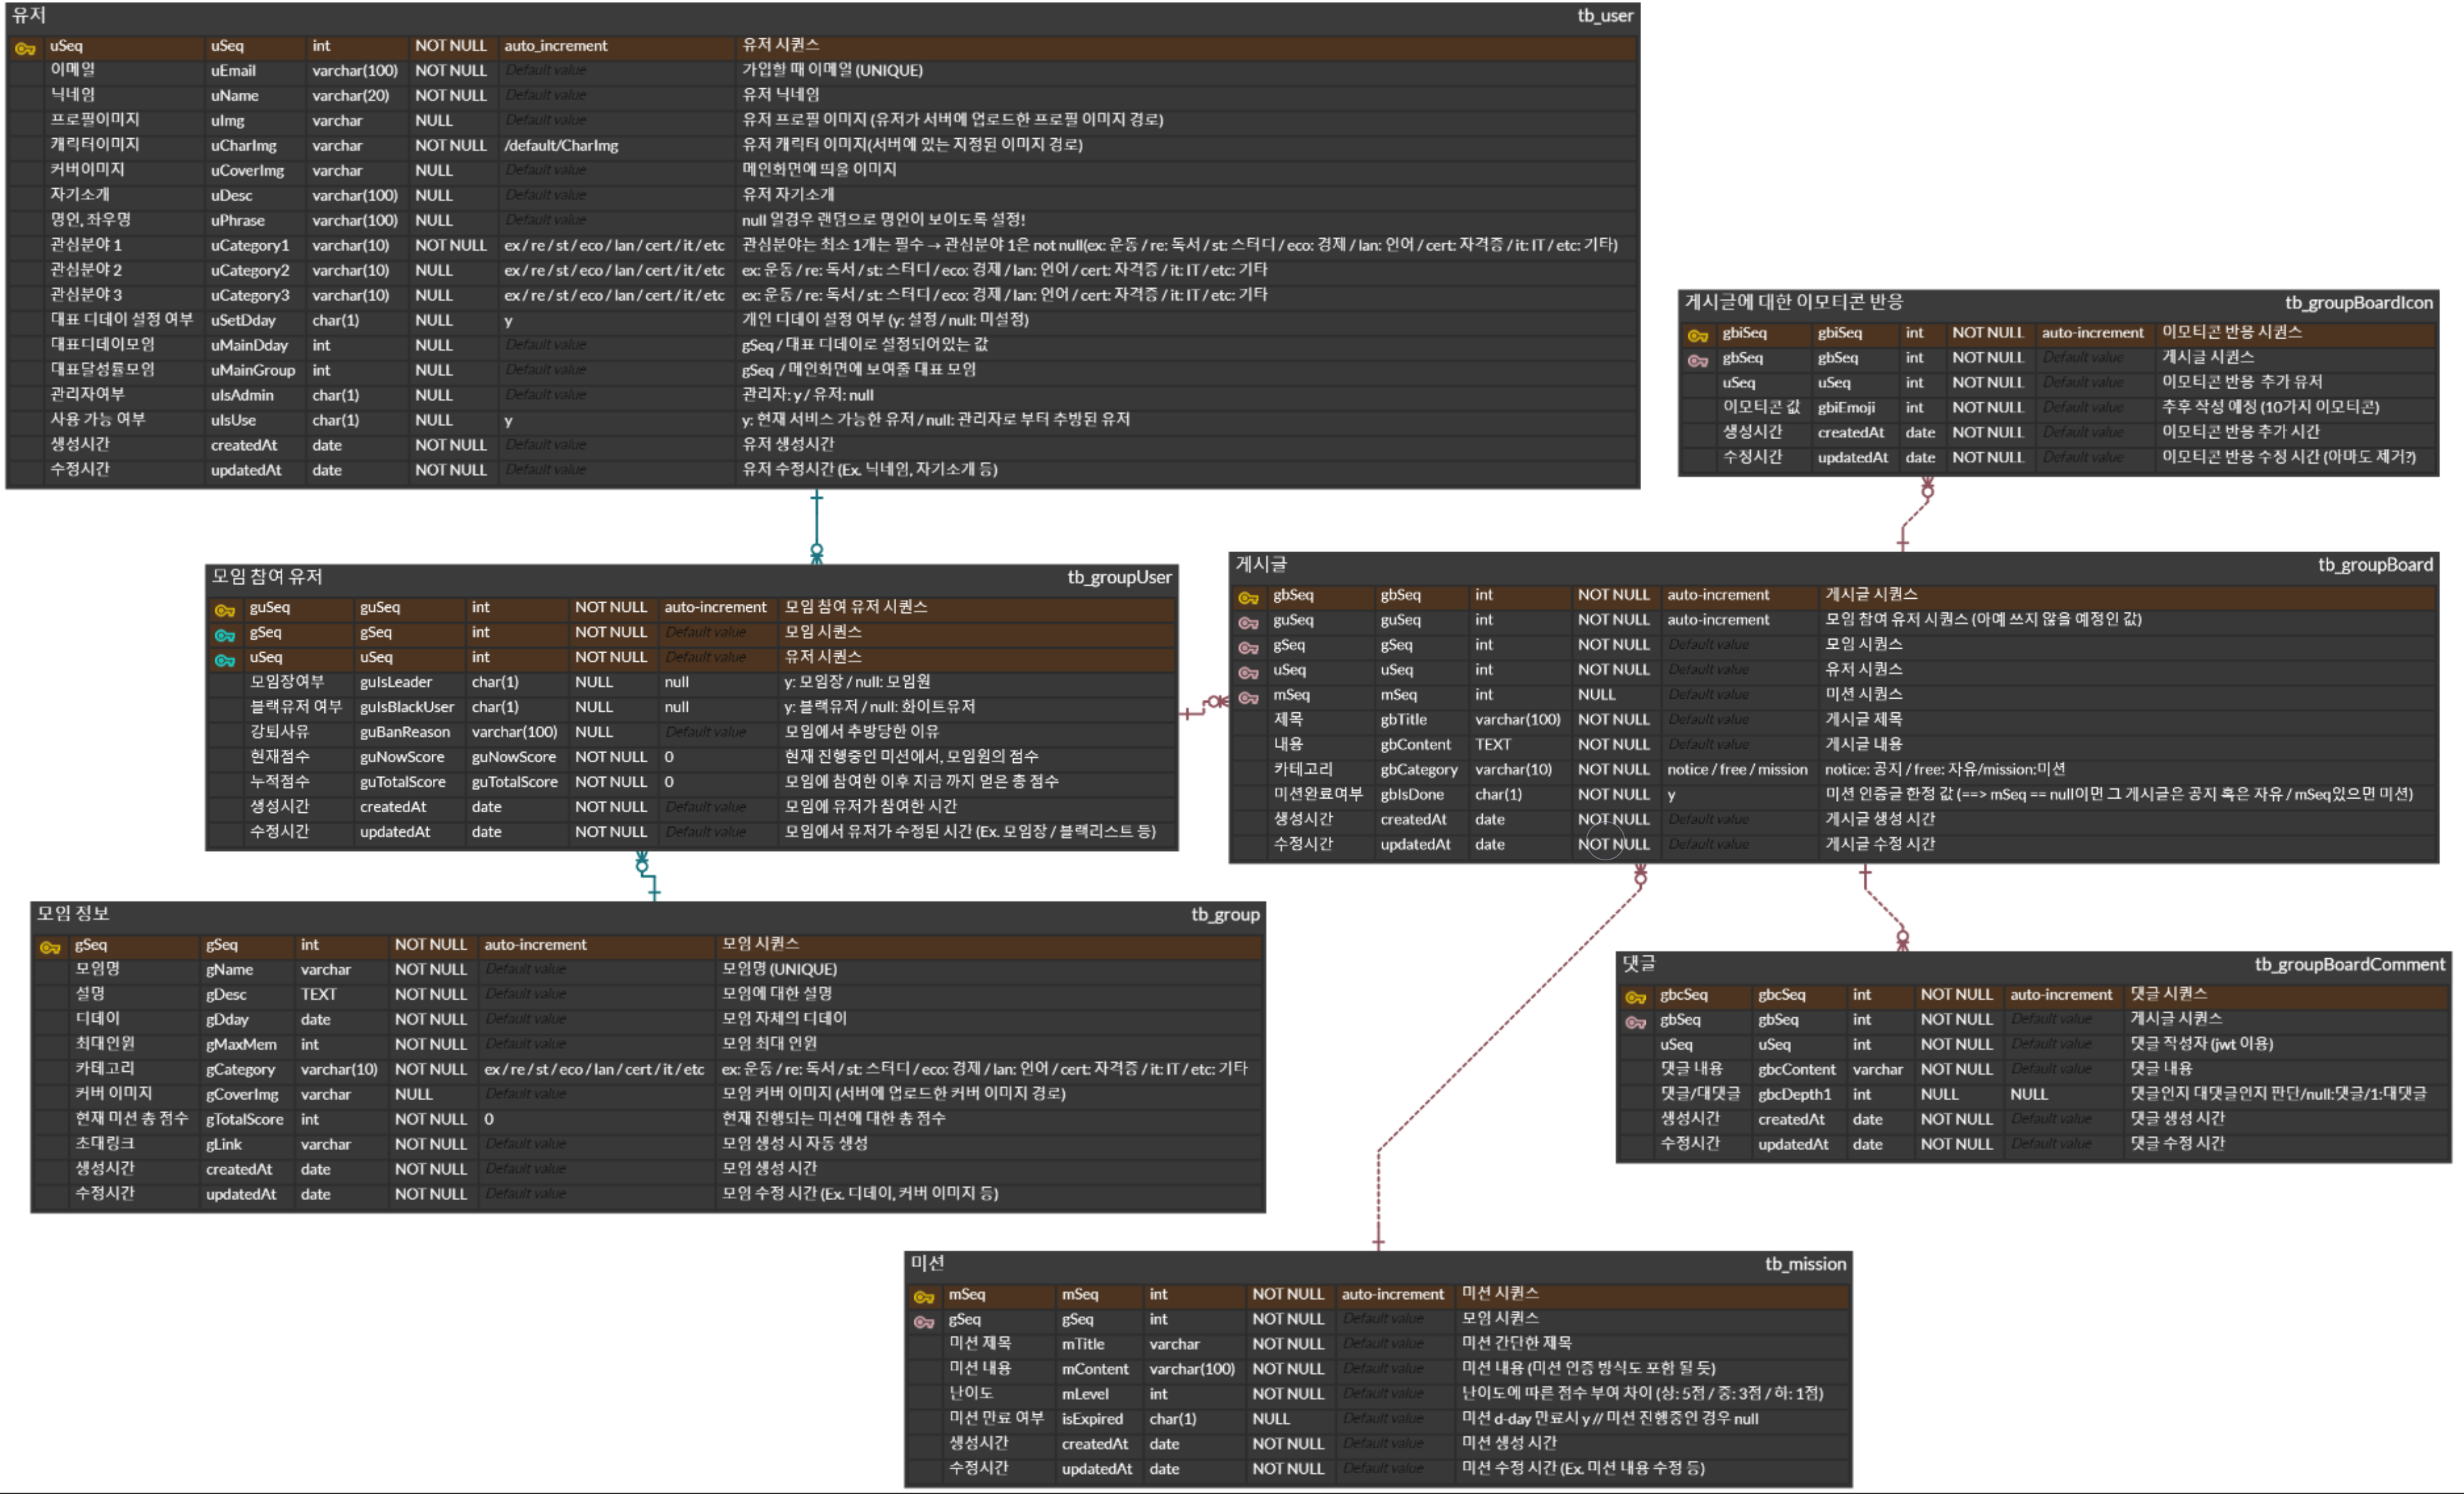The width and height of the screenshot is (2464, 1494).
Task: Click the notice / free / mission default value
Action: pyautogui.click(x=1737, y=771)
